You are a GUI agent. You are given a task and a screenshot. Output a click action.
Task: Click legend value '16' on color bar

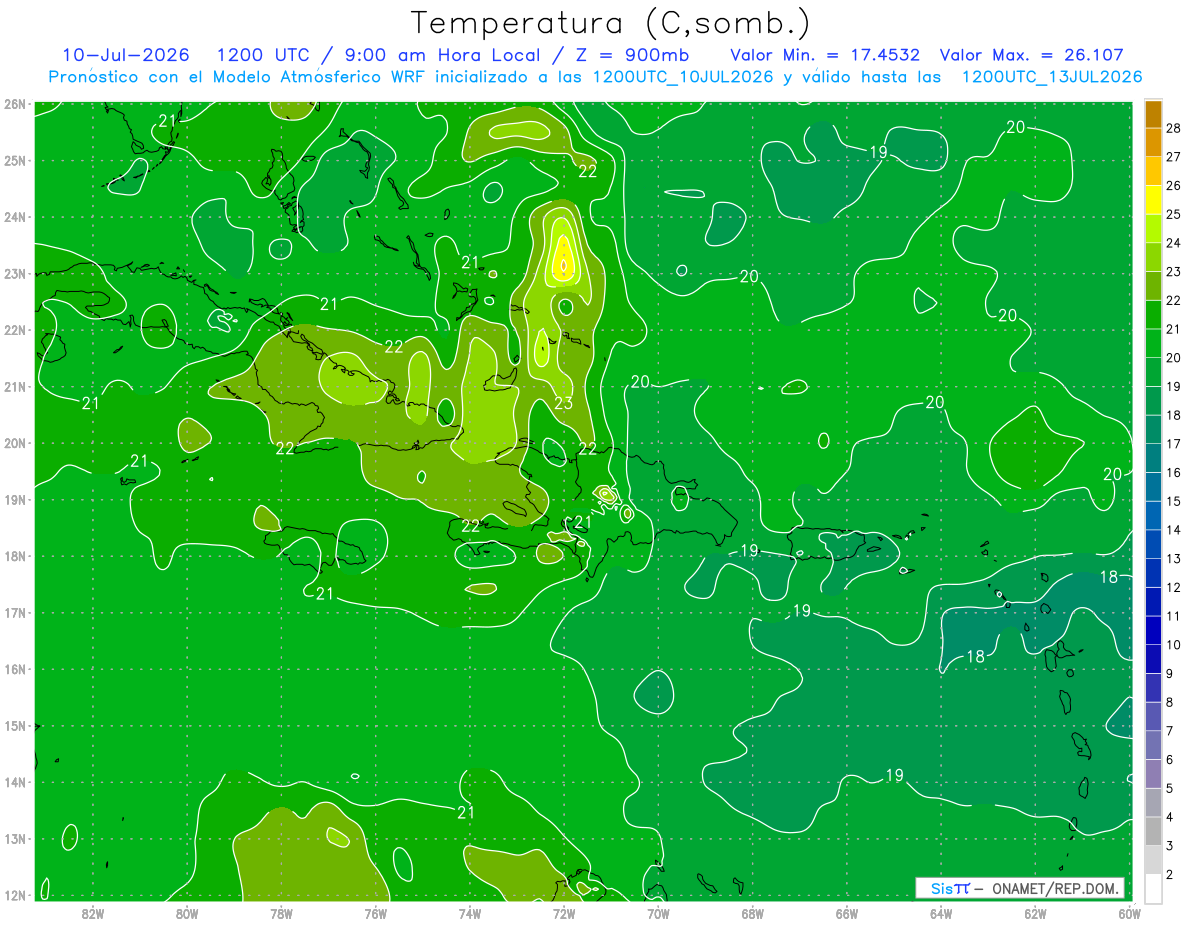coord(1173,472)
